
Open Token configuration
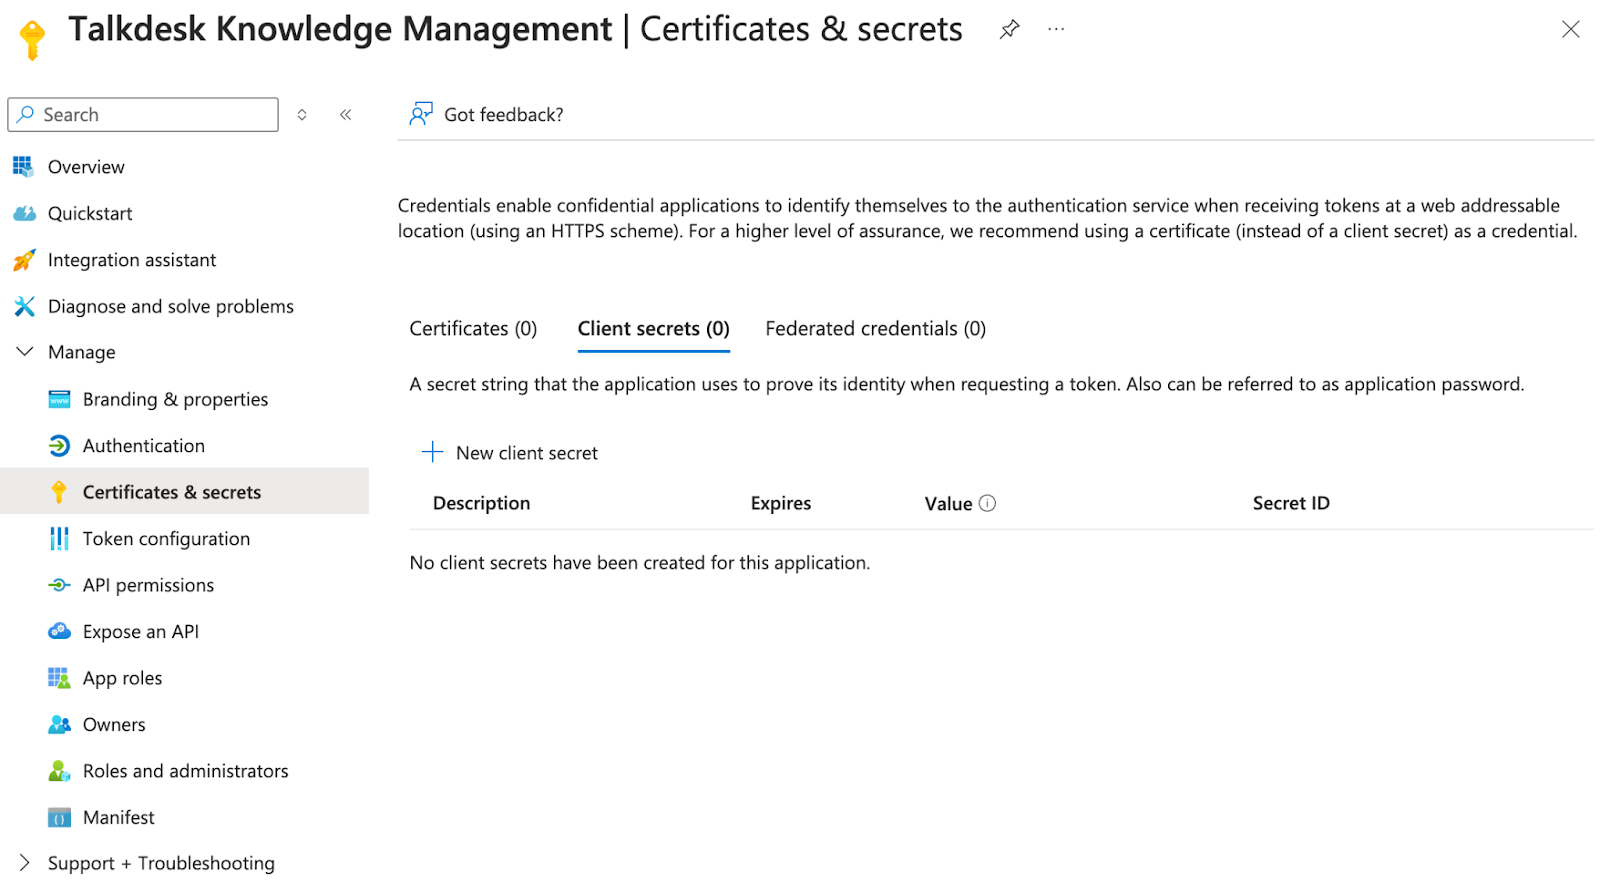166,539
